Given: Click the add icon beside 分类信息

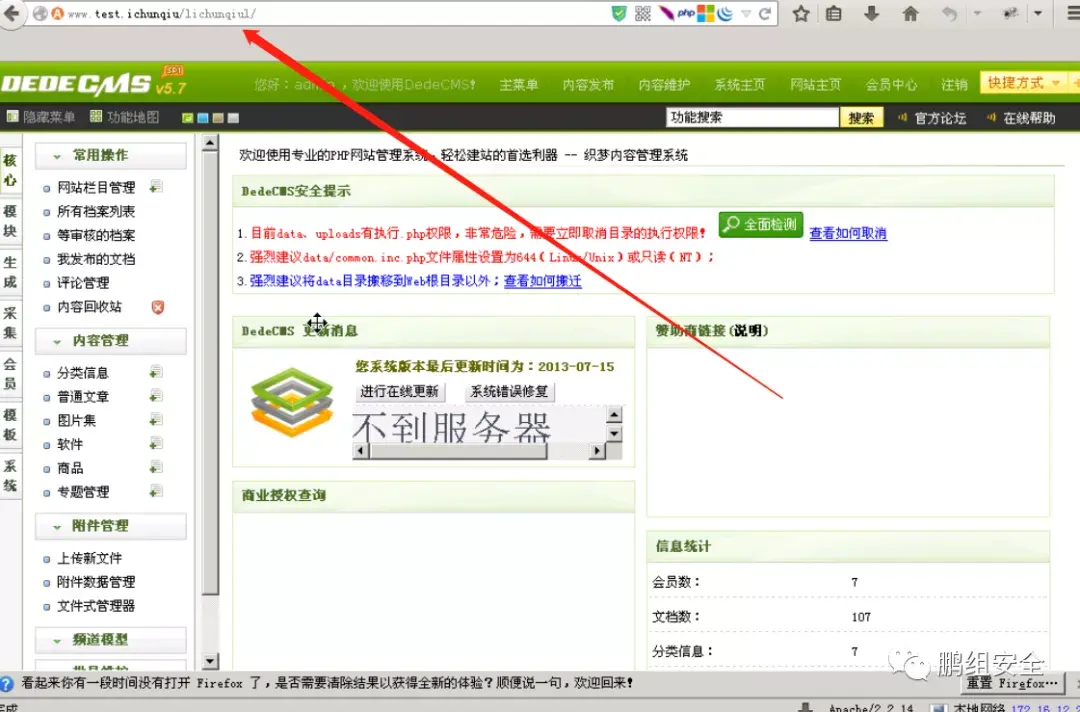Looking at the screenshot, I should pyautogui.click(x=156, y=372).
